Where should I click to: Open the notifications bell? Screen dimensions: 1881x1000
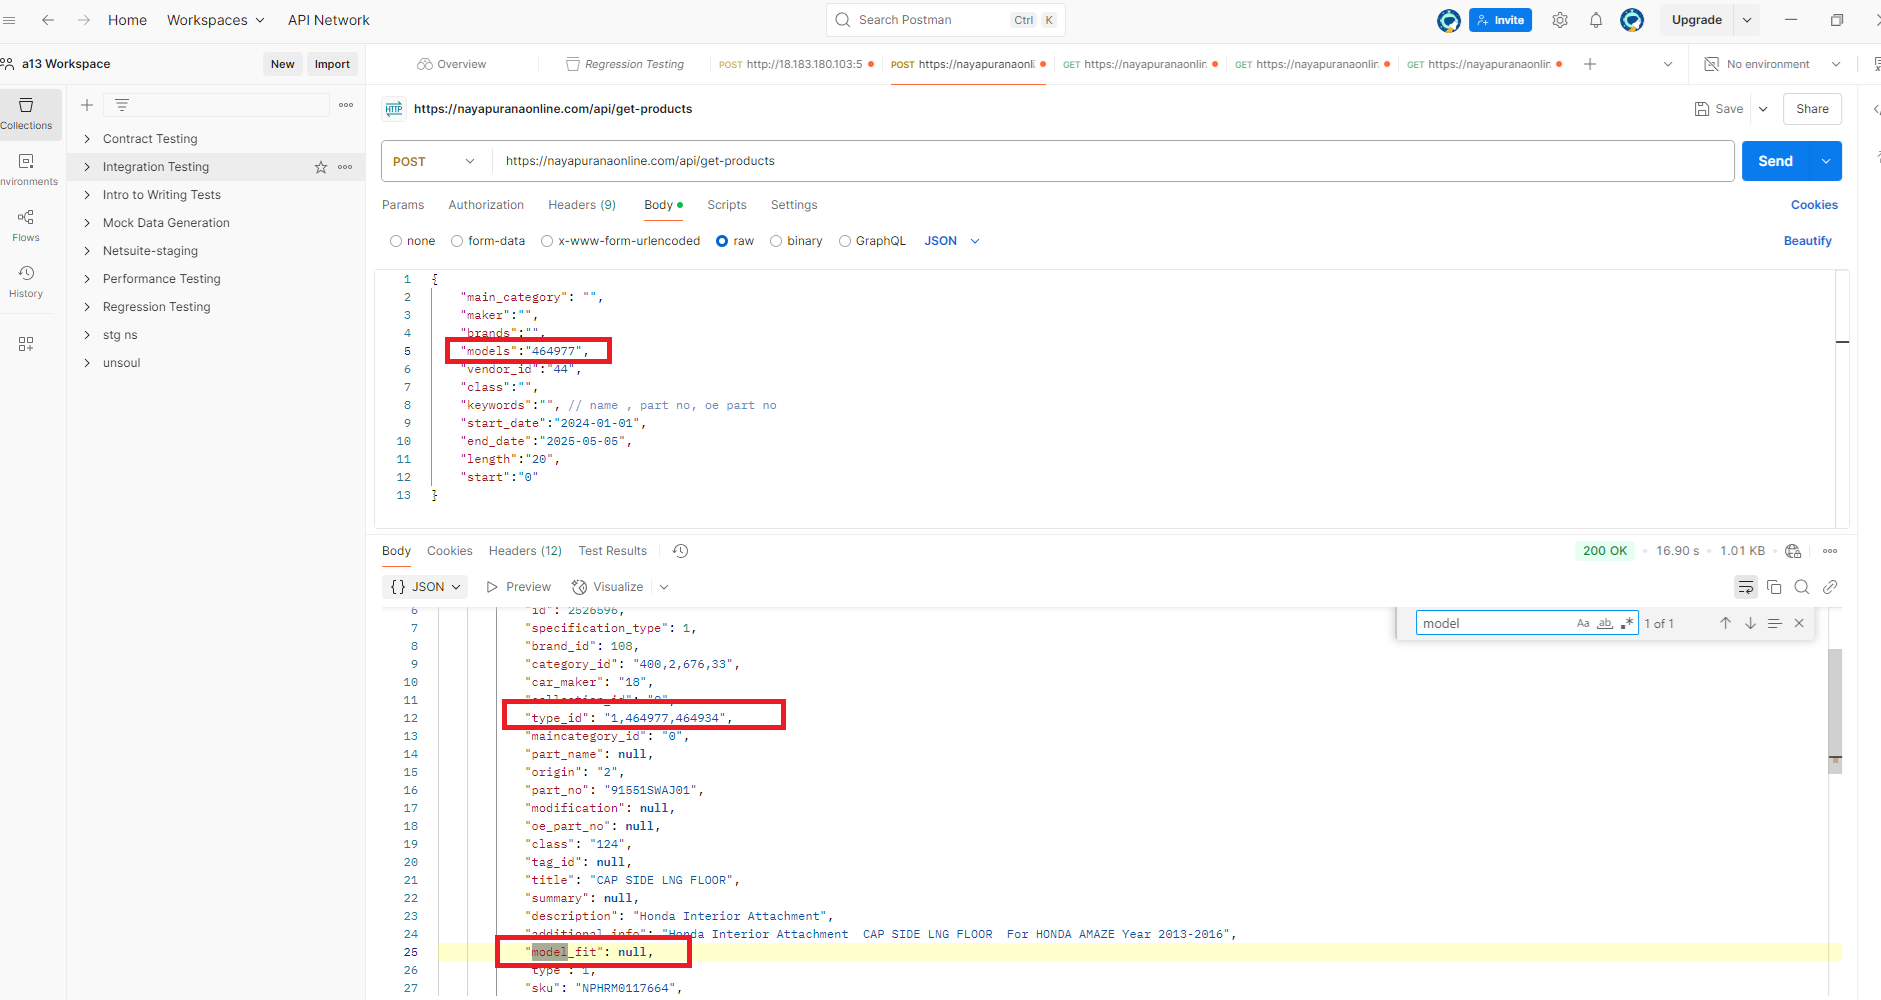(x=1596, y=20)
